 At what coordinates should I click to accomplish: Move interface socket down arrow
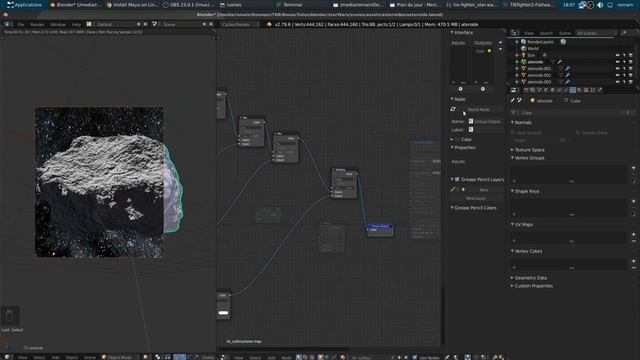point(500,49)
